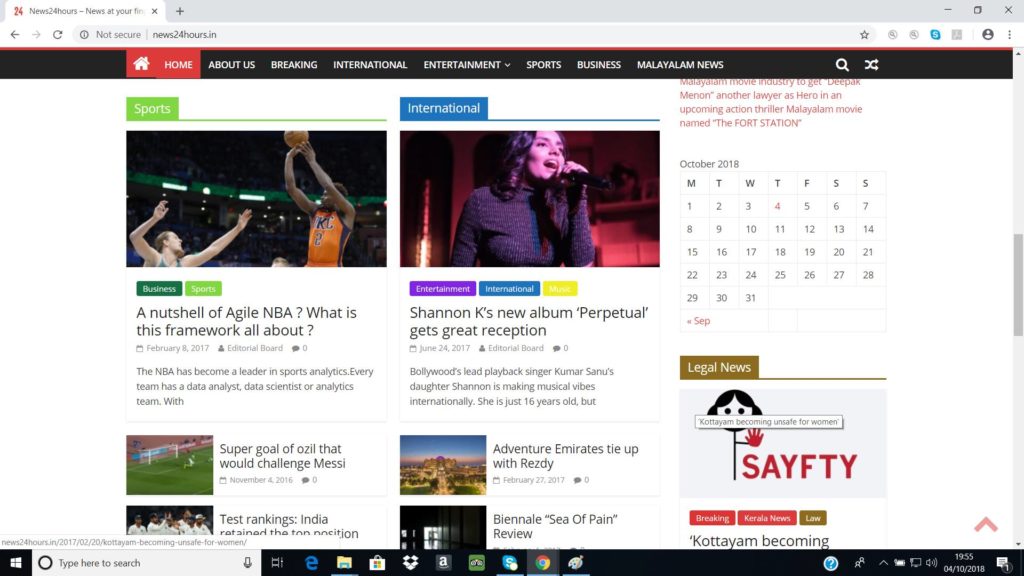Click the Skype extension icon in Chrome
Viewport: 1024px width, 576px height.
(935, 34)
